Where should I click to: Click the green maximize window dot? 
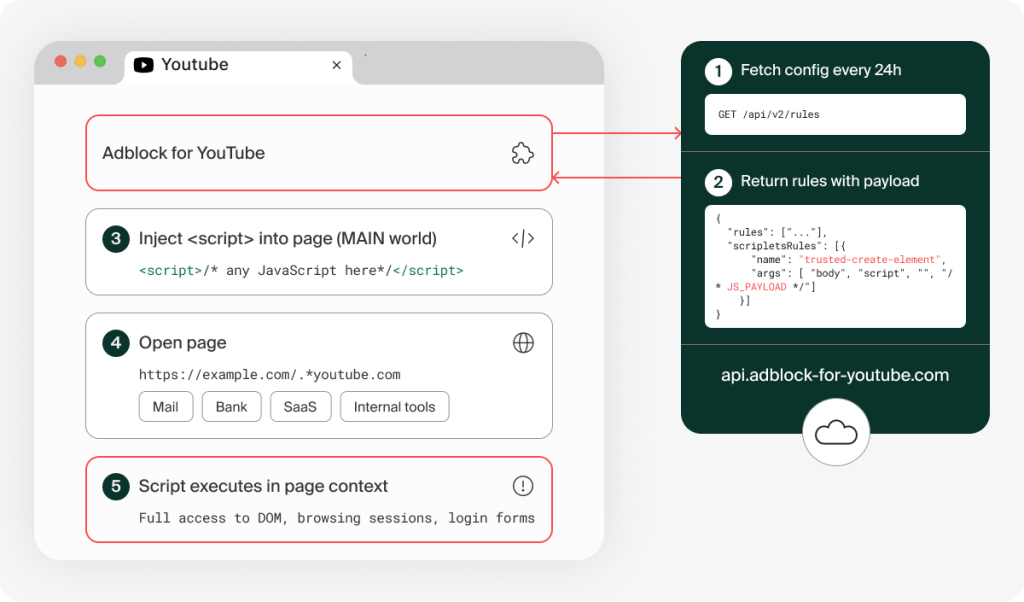[x=100, y=61]
